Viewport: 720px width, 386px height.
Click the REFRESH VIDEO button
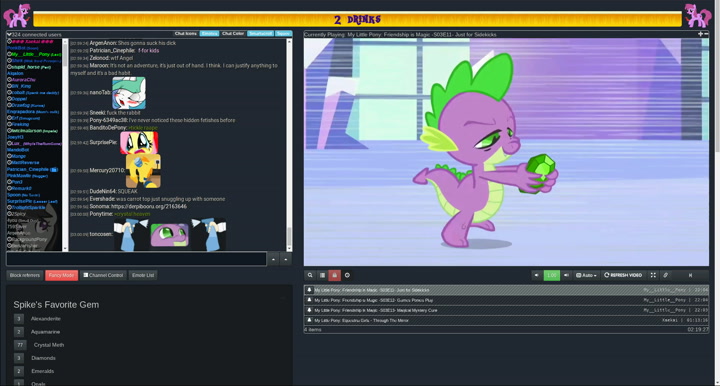pos(623,275)
